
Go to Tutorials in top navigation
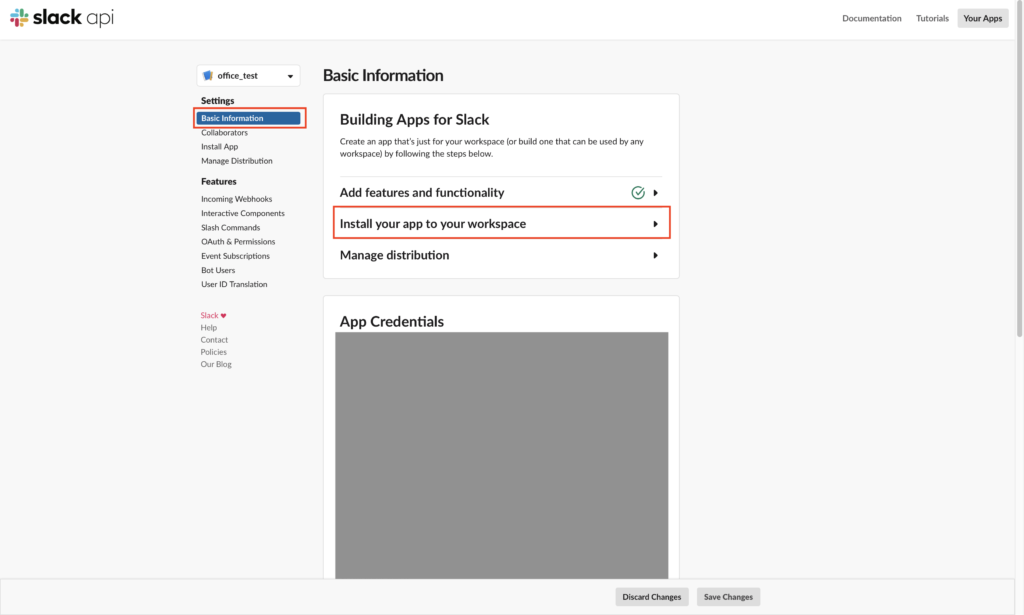click(x=932, y=18)
